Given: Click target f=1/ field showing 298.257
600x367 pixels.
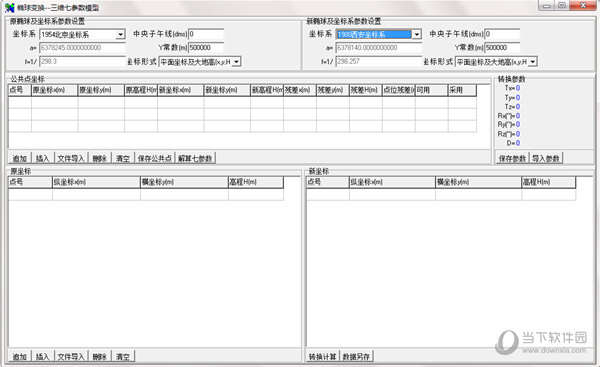Looking at the screenshot, I should 378,61.
